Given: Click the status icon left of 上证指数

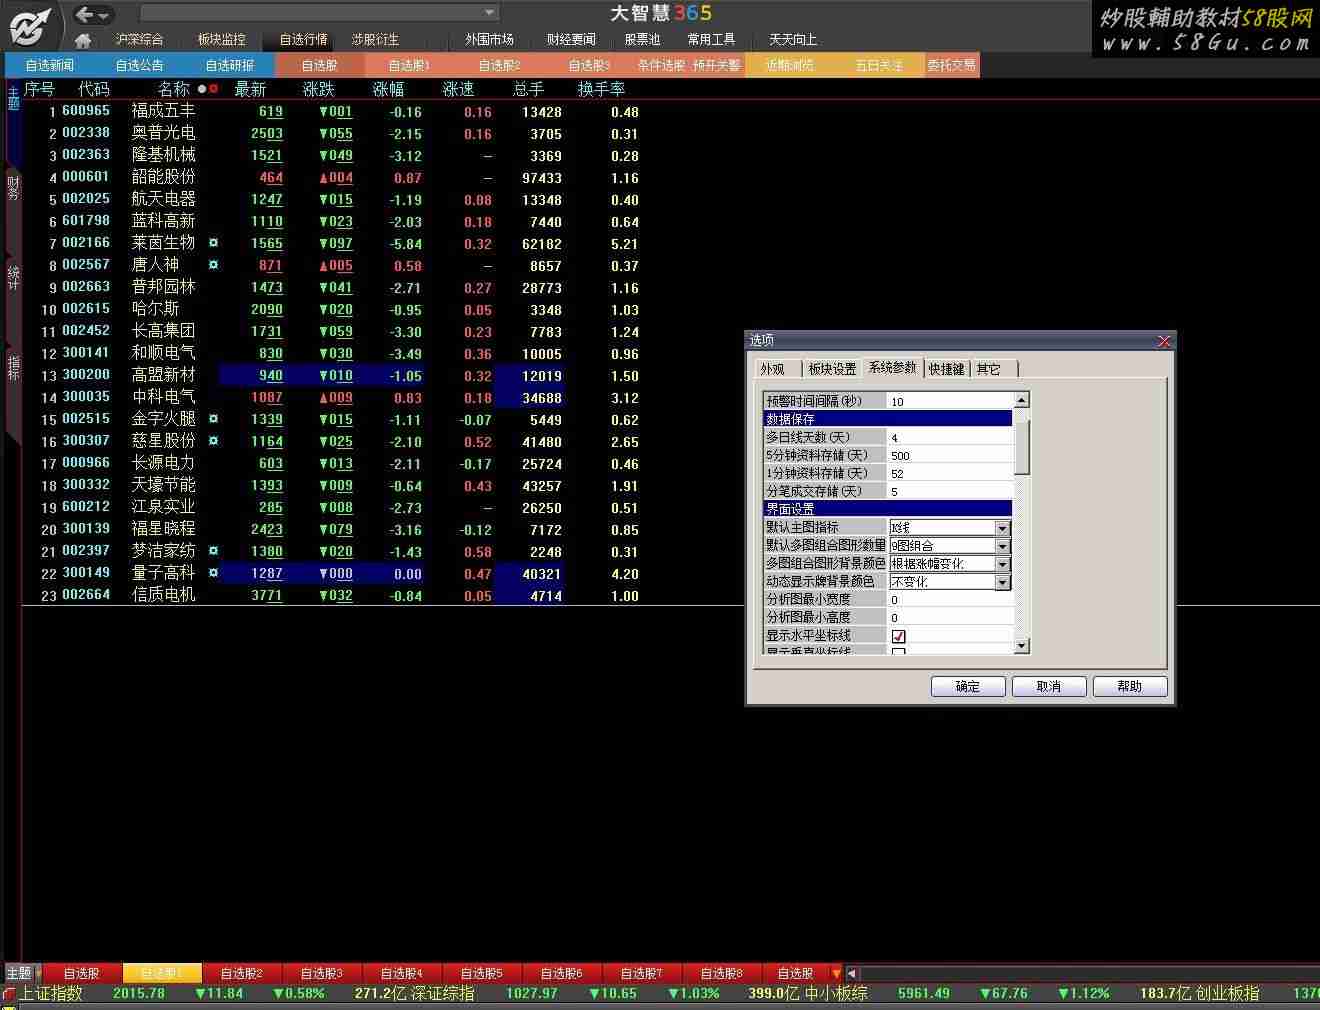Looking at the screenshot, I should 9,994.
